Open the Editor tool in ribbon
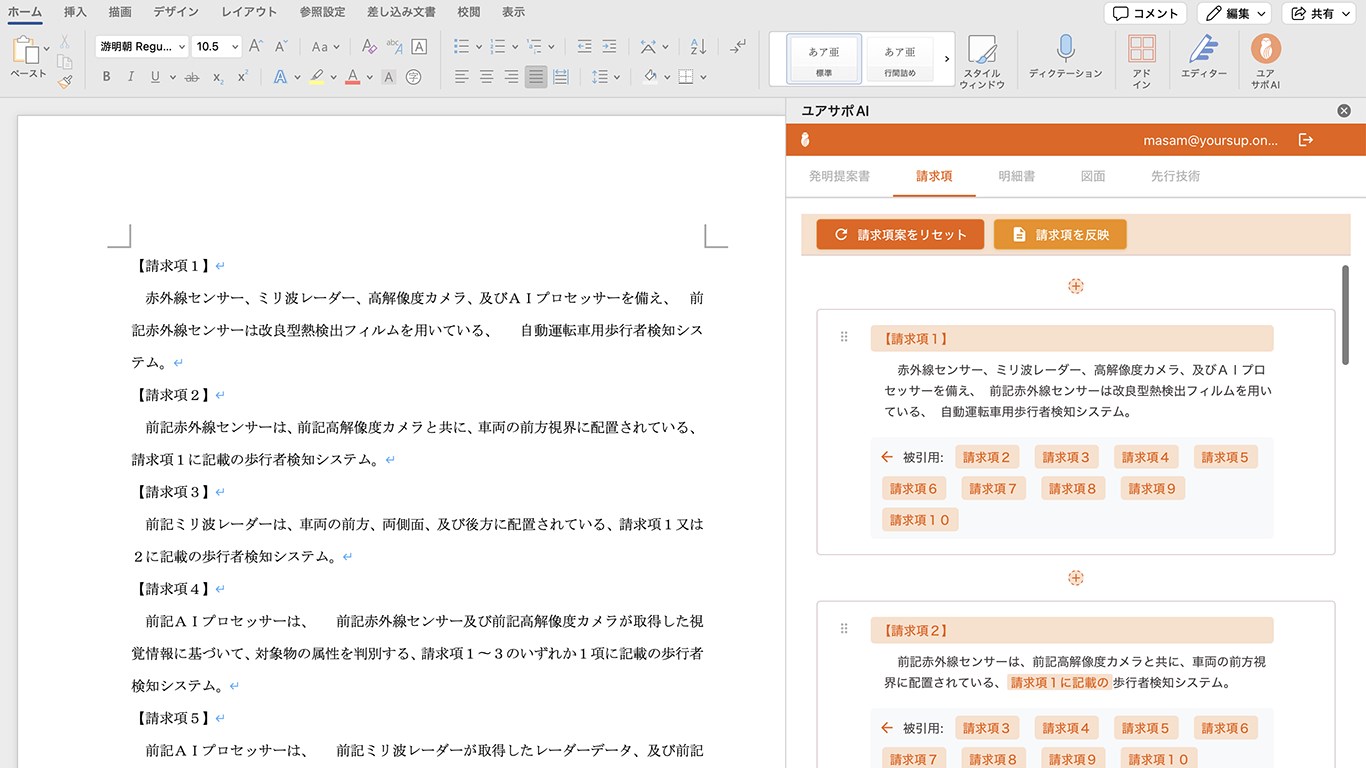The height and width of the screenshot is (768, 1366). pos(1203,50)
